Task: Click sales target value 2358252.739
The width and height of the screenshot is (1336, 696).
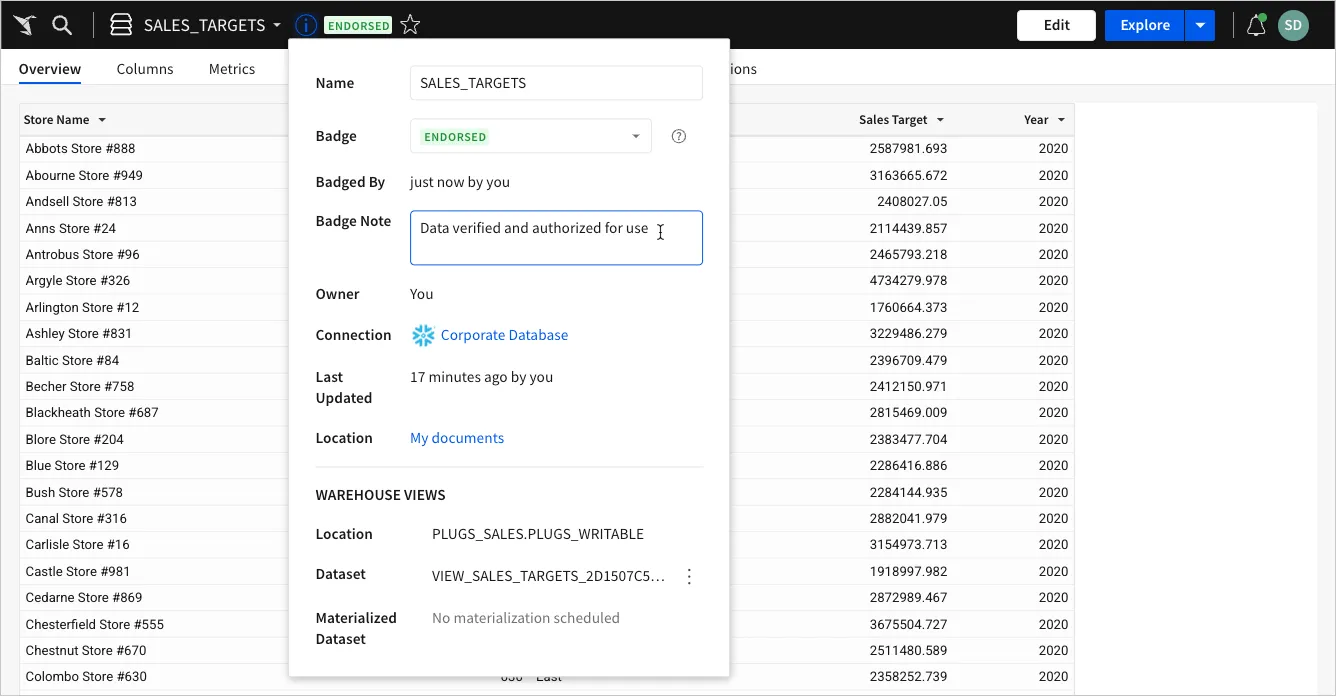Action: (x=908, y=676)
